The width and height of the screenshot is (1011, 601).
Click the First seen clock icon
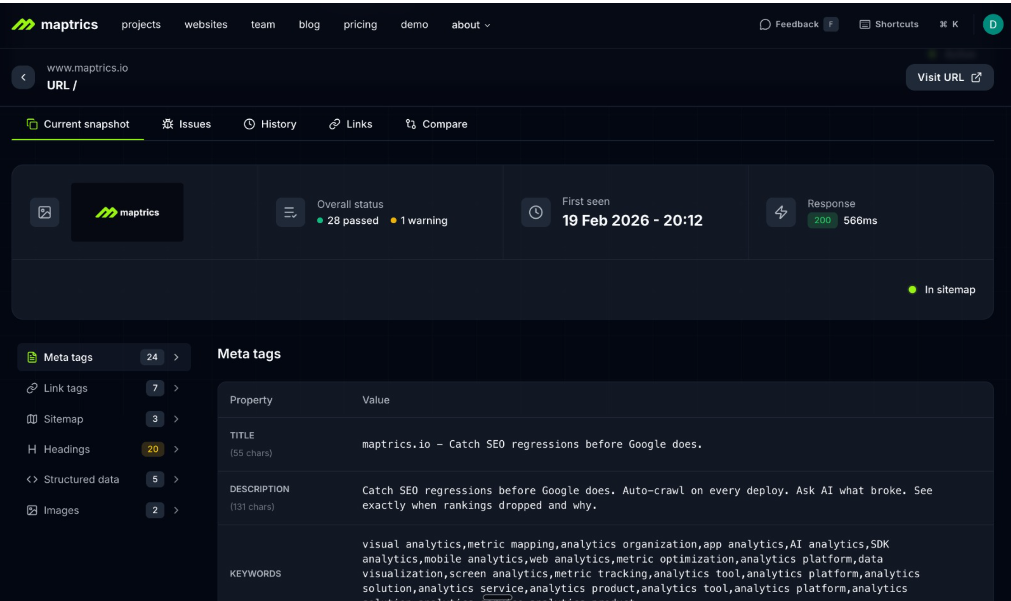coord(535,212)
